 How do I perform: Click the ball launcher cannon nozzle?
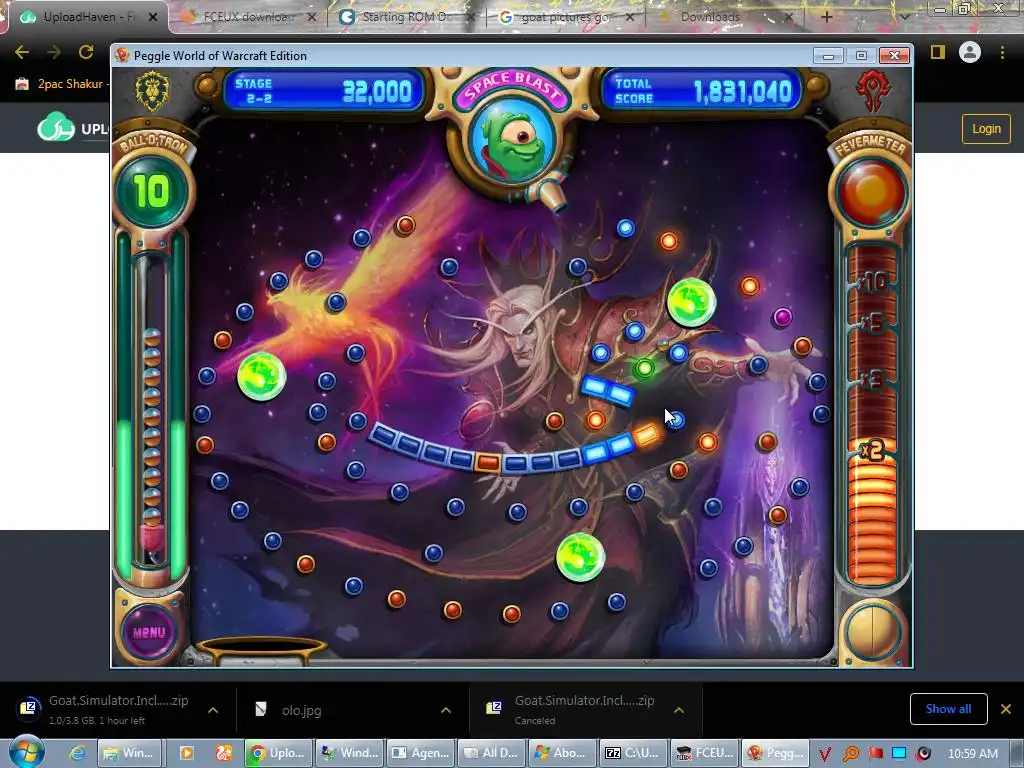pyautogui.click(x=552, y=197)
